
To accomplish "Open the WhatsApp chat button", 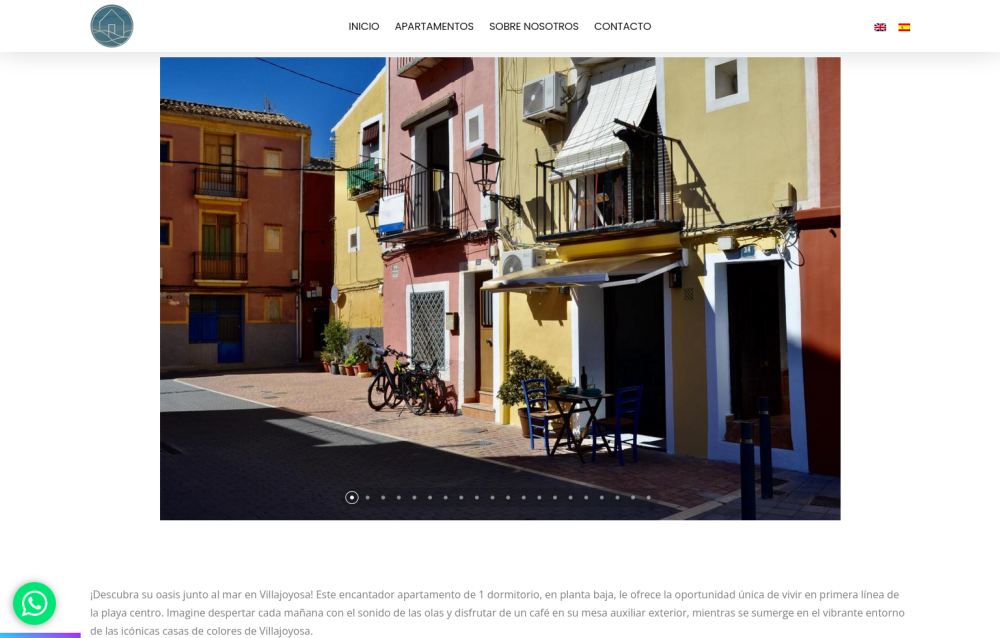I will 34,603.
